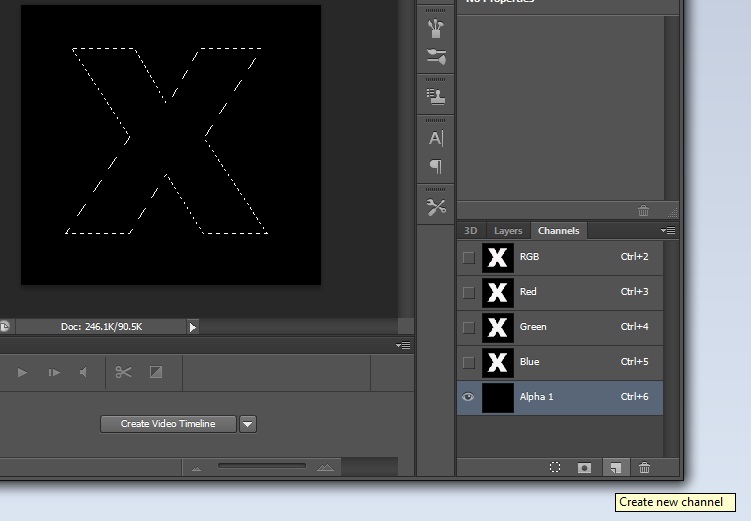Open the Tool Presets panel icon

click(436, 207)
